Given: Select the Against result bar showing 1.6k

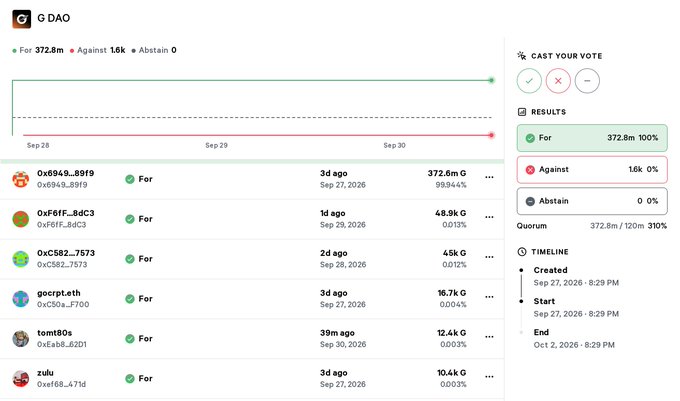Looking at the screenshot, I should coord(592,170).
